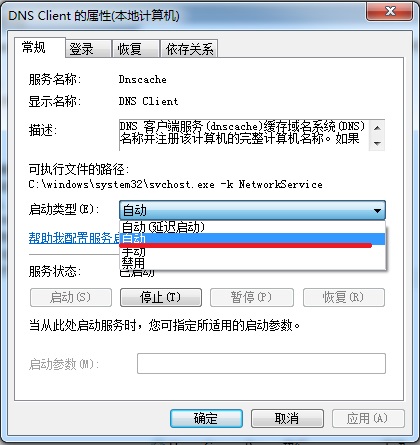The width and height of the screenshot is (420, 445).
Task: Click the description scroll down arrow
Action: click(x=377, y=143)
